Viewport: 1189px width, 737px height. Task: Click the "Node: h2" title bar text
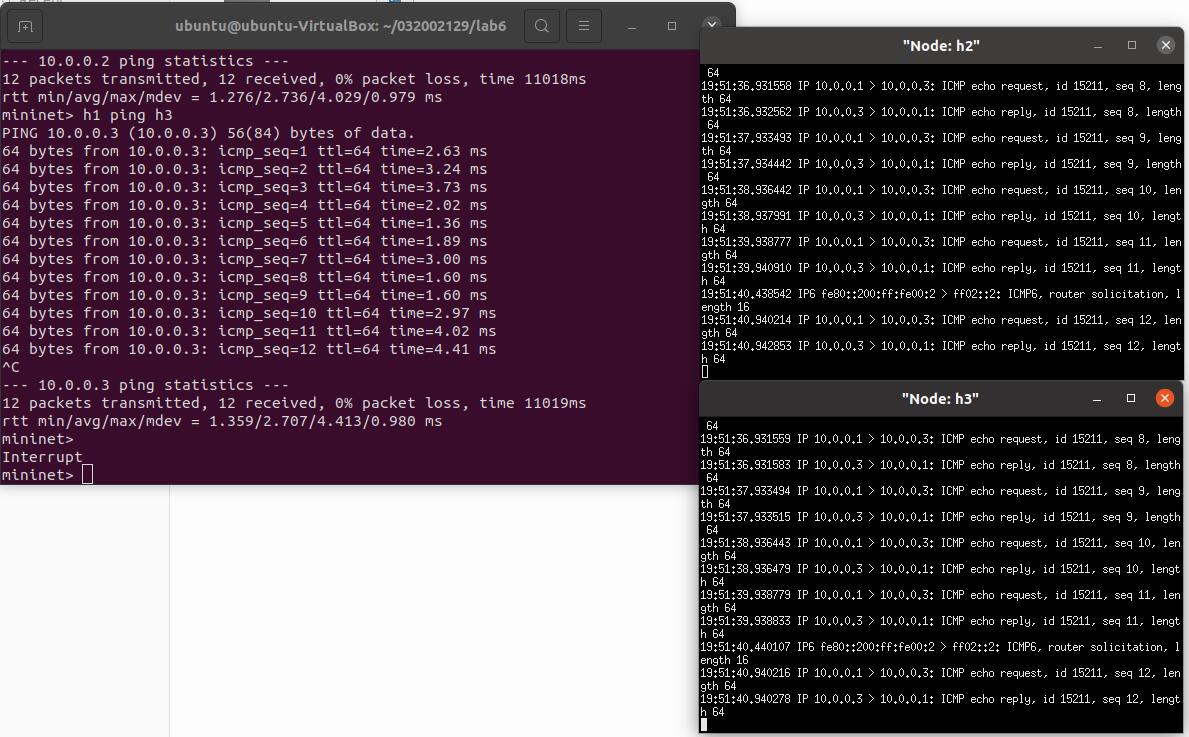point(941,45)
